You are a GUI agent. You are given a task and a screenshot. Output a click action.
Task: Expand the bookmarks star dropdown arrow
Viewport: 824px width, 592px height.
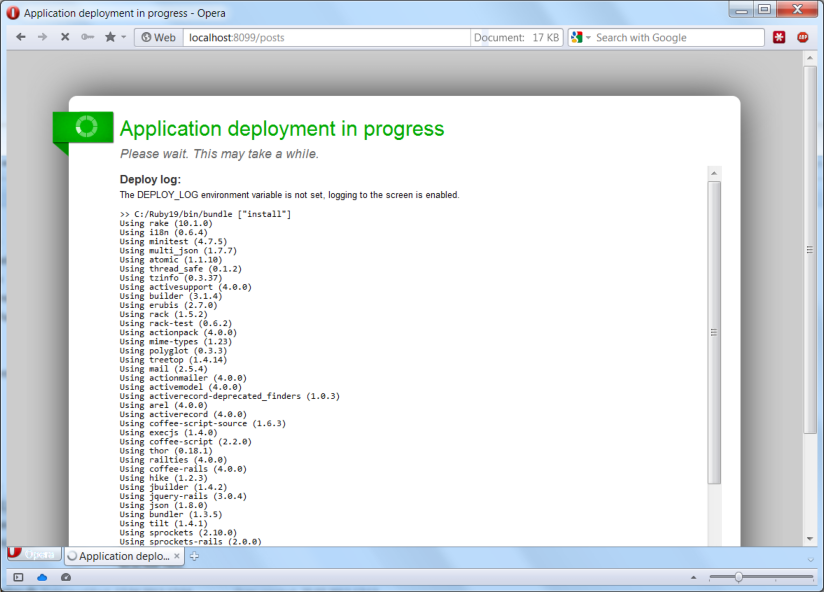click(124, 37)
